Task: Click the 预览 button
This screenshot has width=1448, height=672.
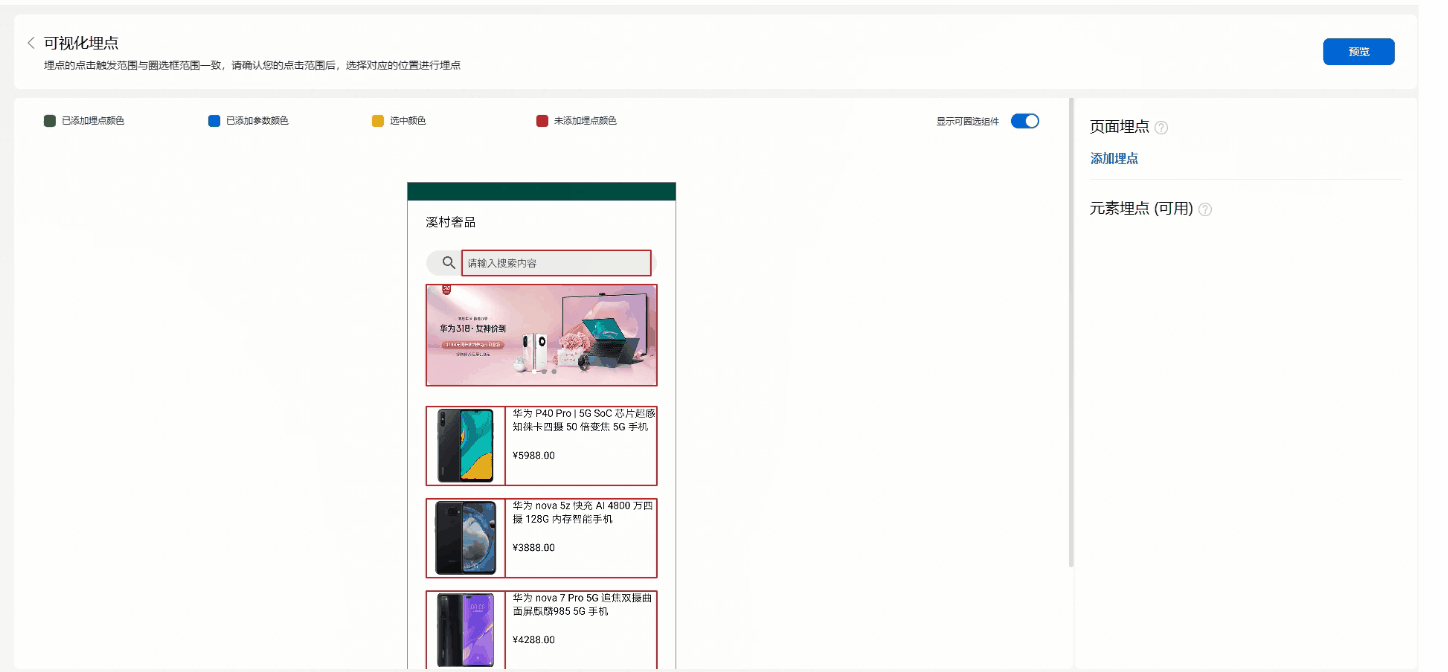Action: (1358, 52)
